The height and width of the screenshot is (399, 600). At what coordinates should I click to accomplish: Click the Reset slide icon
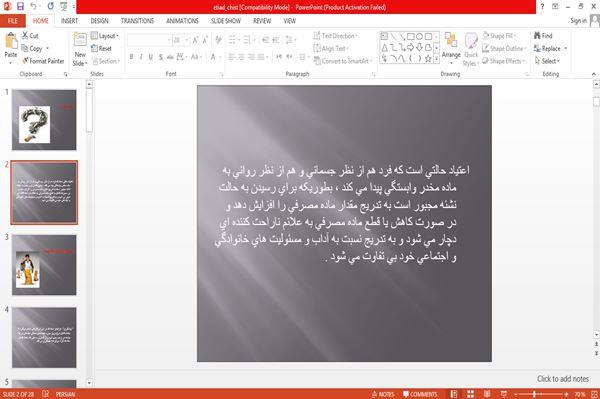[95, 49]
